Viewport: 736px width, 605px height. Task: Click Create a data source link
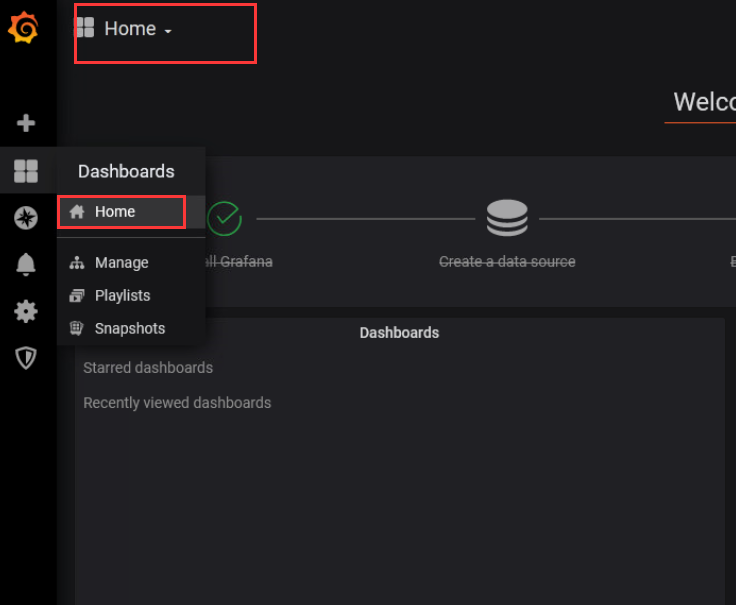click(x=507, y=261)
